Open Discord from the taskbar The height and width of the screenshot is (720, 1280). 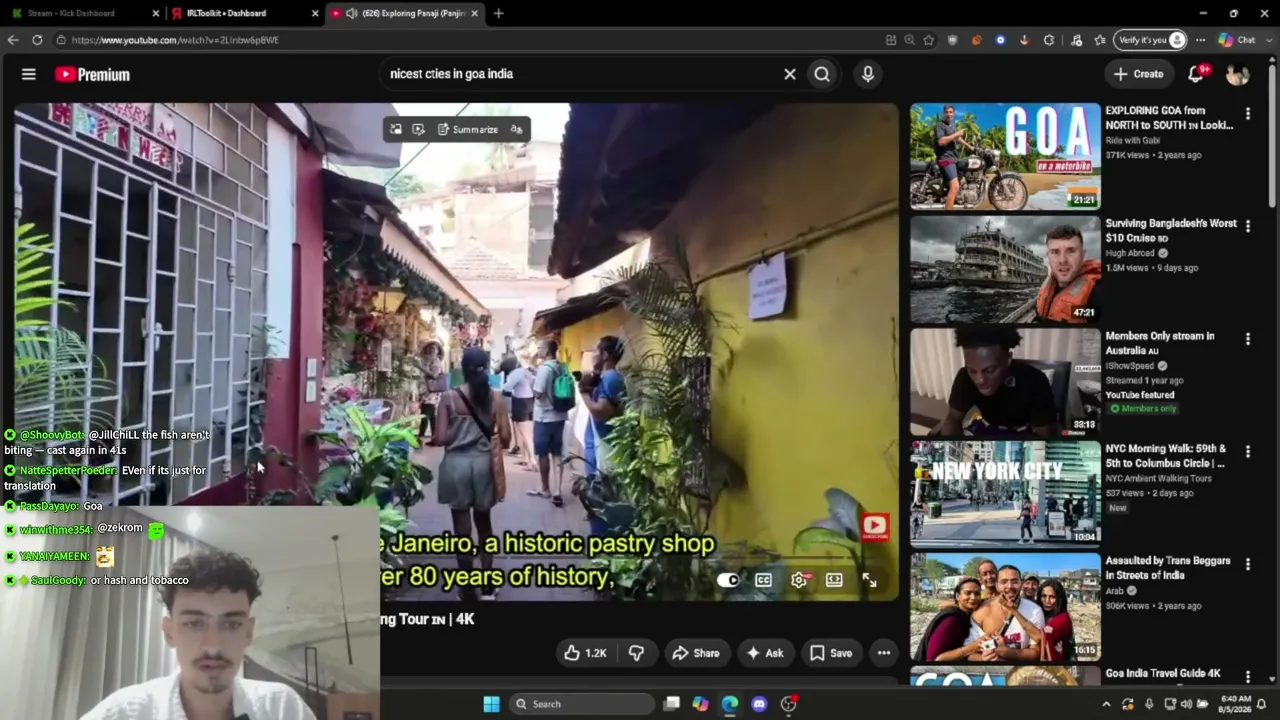759,704
